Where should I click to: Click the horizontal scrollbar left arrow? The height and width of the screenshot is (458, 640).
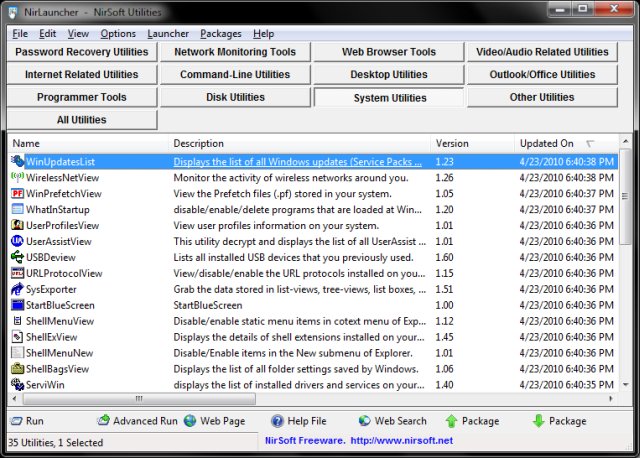(15, 398)
